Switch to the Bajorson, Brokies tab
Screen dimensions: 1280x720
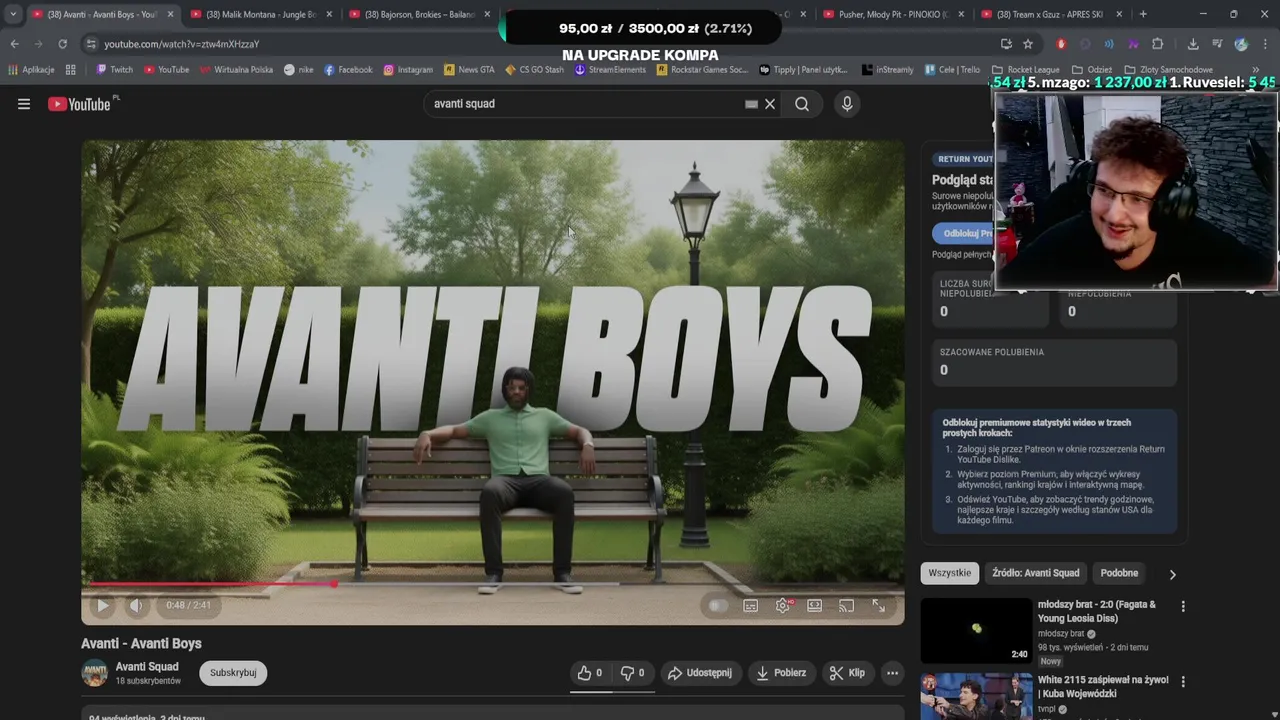pos(419,14)
